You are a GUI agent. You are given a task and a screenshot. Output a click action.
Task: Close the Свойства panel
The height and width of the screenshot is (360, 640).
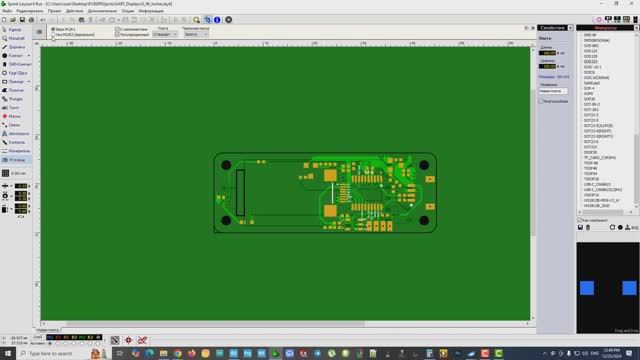(570, 28)
